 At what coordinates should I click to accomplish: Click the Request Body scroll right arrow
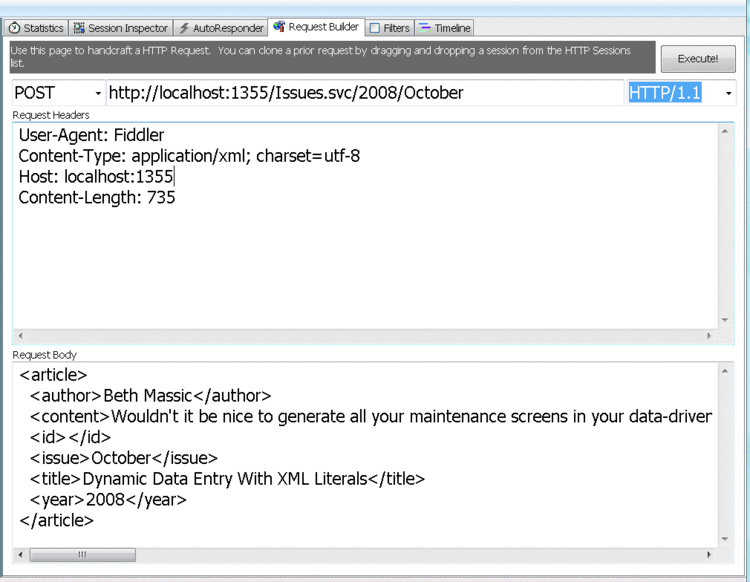pos(709,555)
